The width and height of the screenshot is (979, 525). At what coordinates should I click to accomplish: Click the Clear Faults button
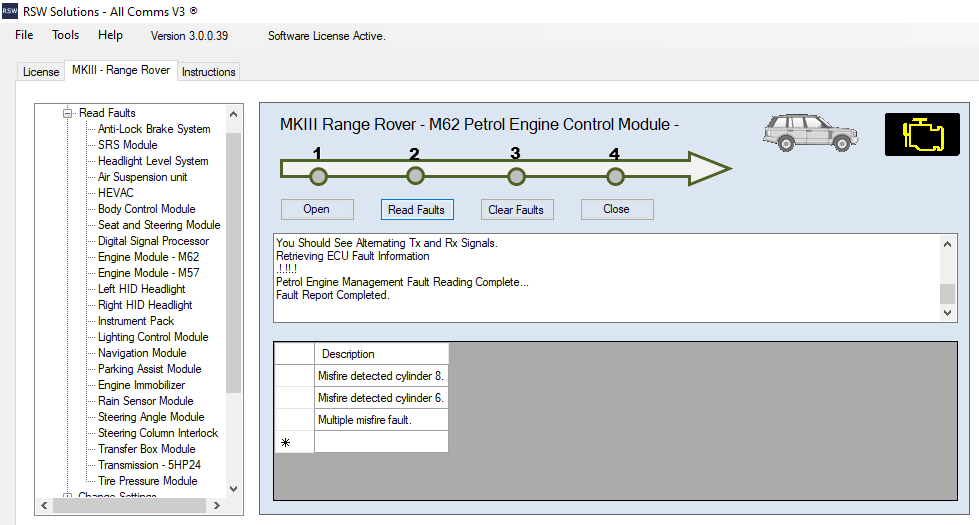coord(516,210)
